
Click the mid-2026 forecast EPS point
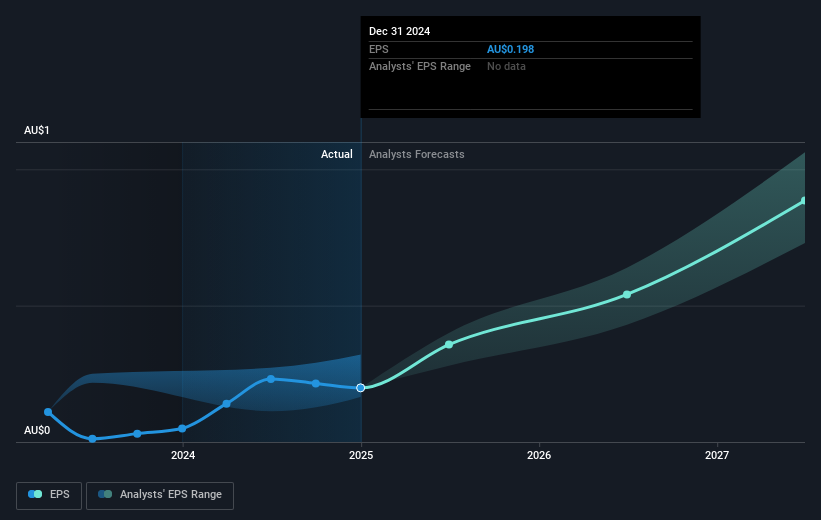pos(627,295)
